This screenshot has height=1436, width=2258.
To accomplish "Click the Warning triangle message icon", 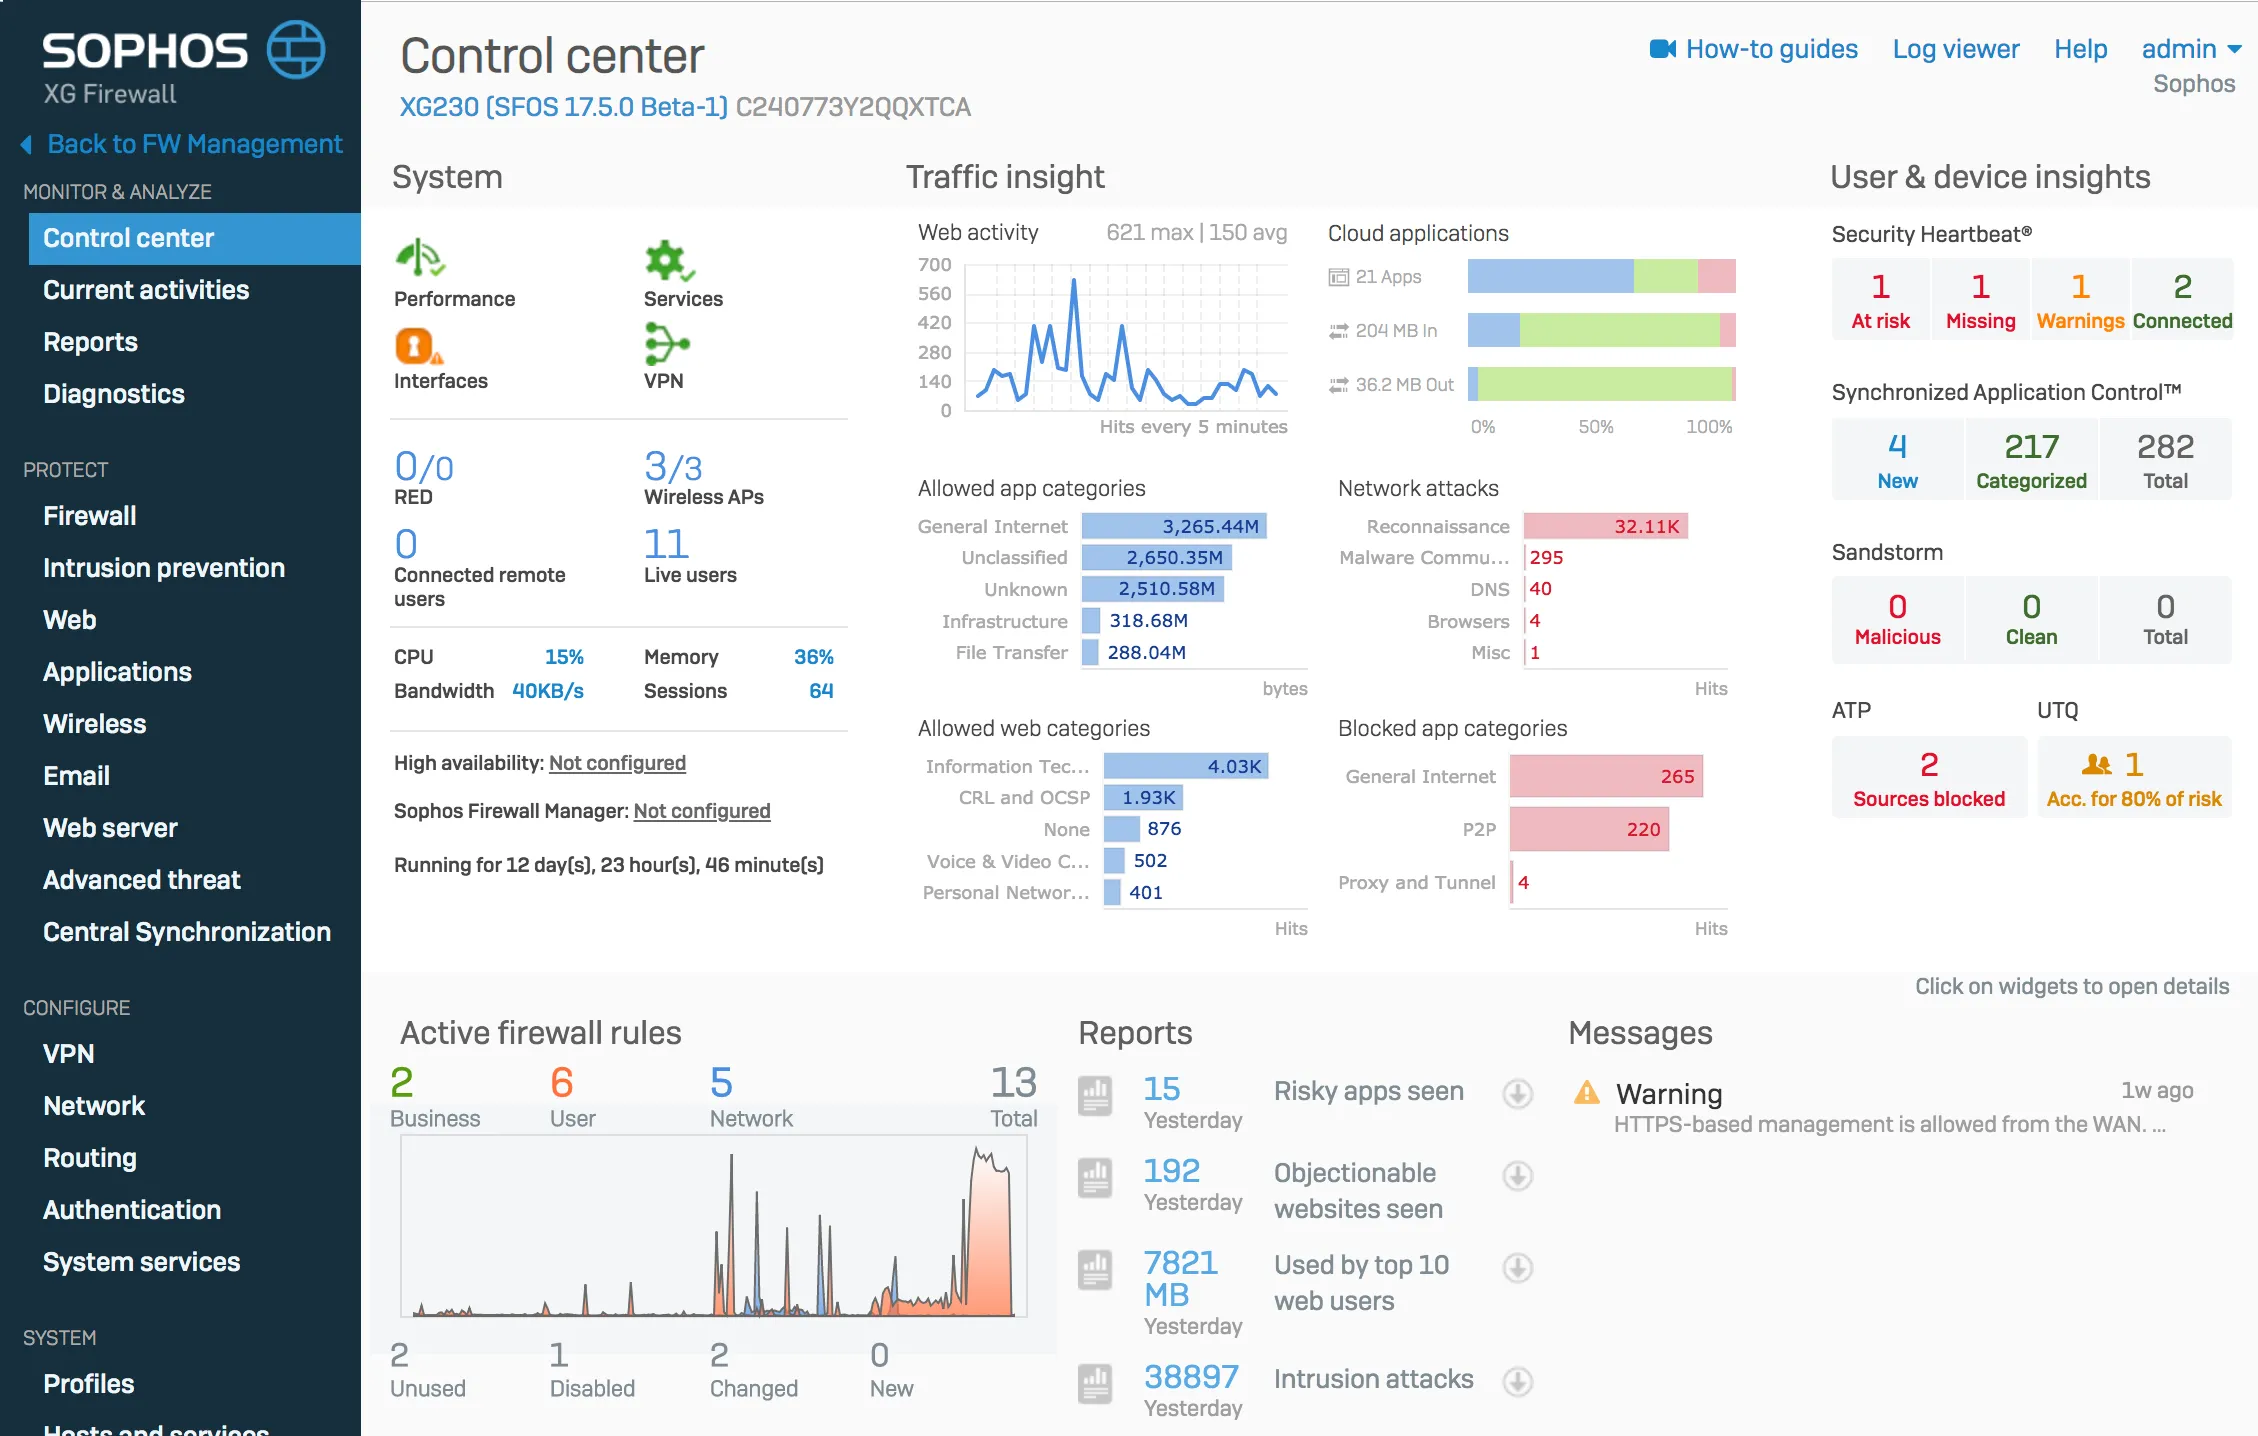I will (1587, 1093).
